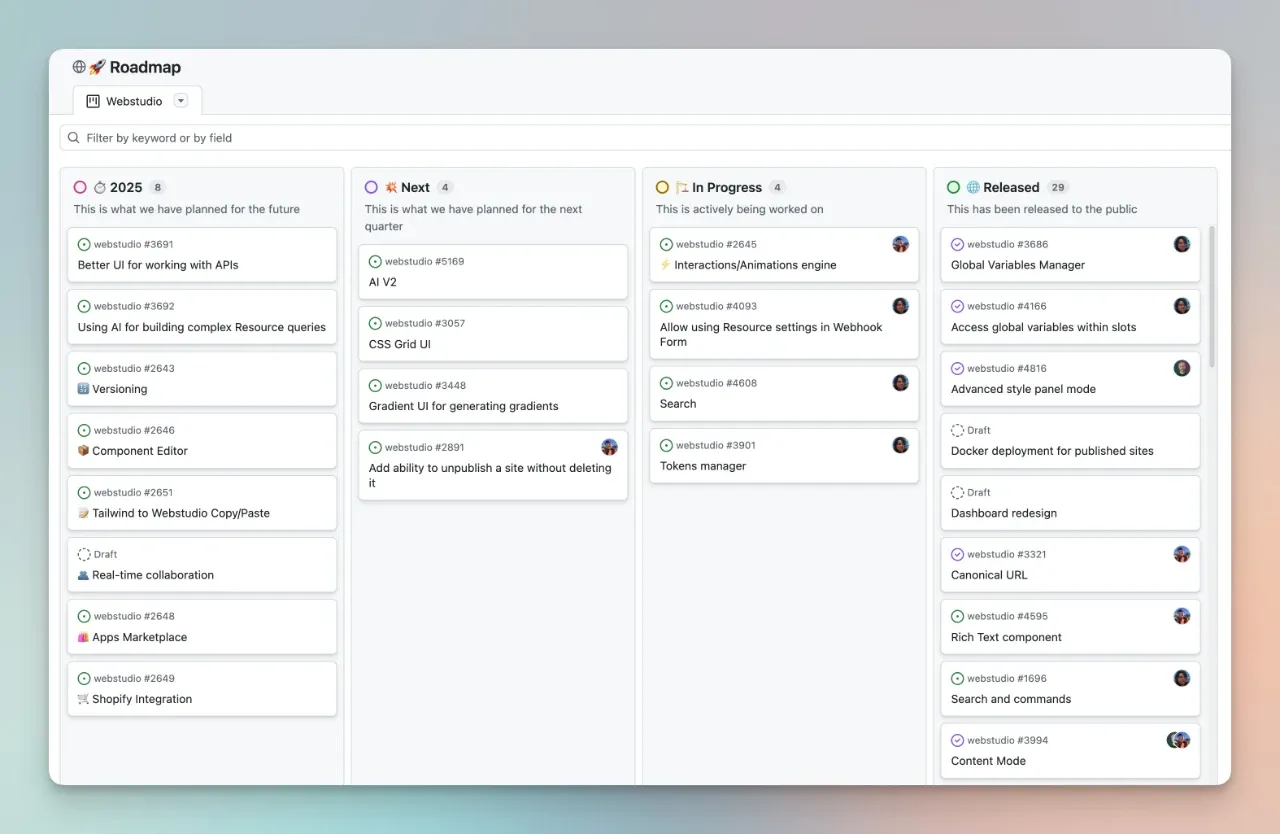
Task: Click the webstudio #2648 reference text
Action: point(134,616)
